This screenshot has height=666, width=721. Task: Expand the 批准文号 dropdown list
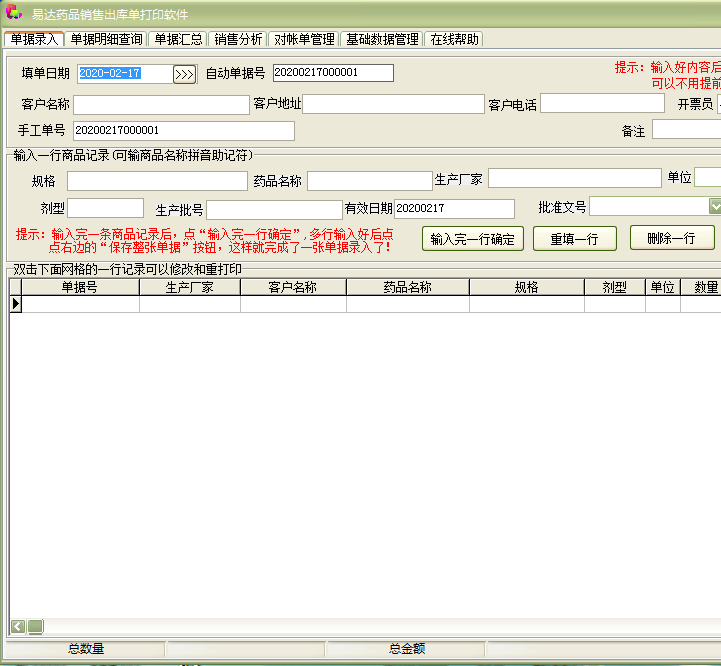click(715, 206)
